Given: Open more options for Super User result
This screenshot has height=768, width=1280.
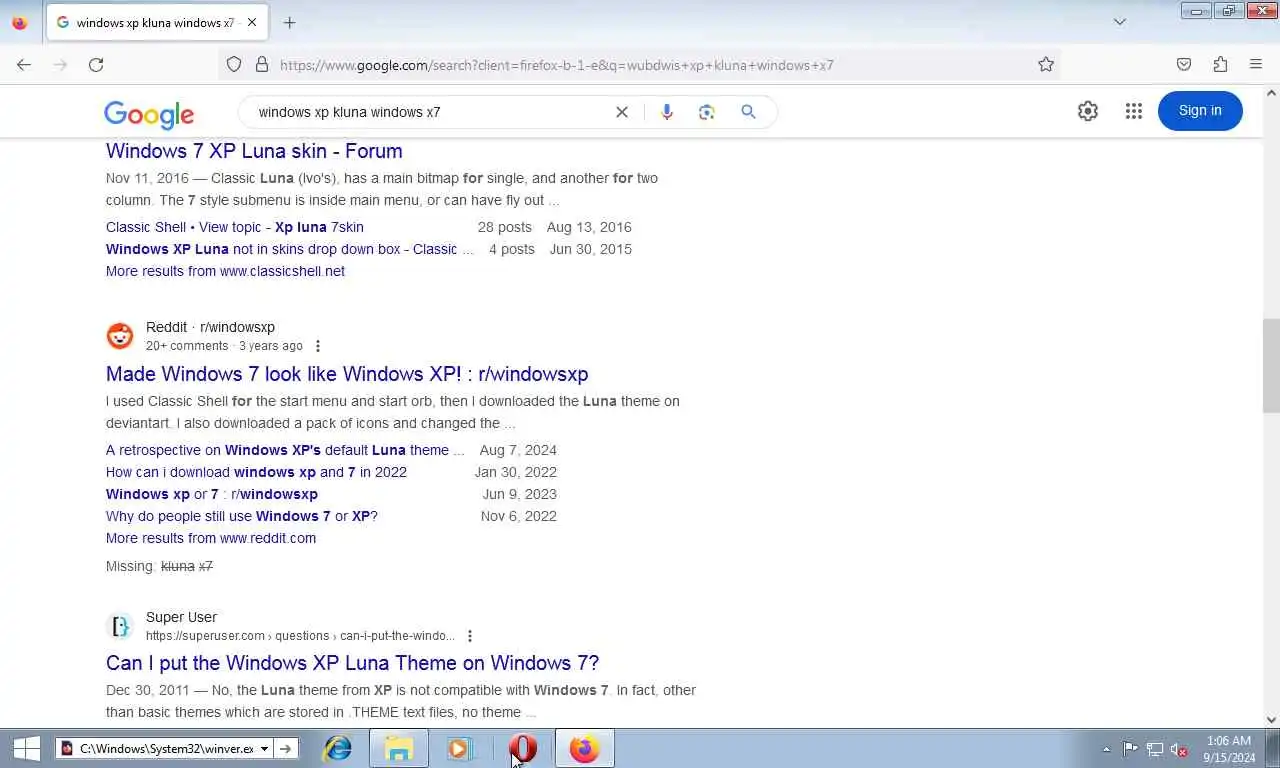Looking at the screenshot, I should coord(470,636).
